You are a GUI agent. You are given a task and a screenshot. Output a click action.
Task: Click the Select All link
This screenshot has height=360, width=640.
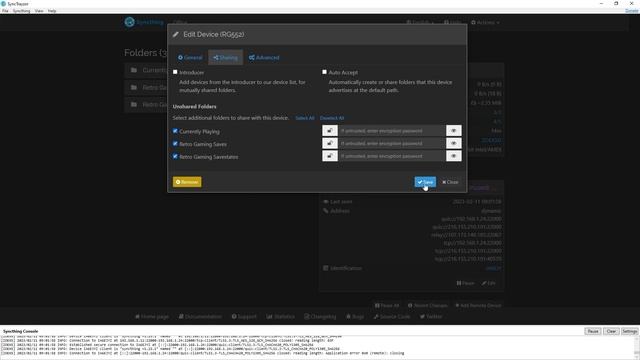point(305,118)
